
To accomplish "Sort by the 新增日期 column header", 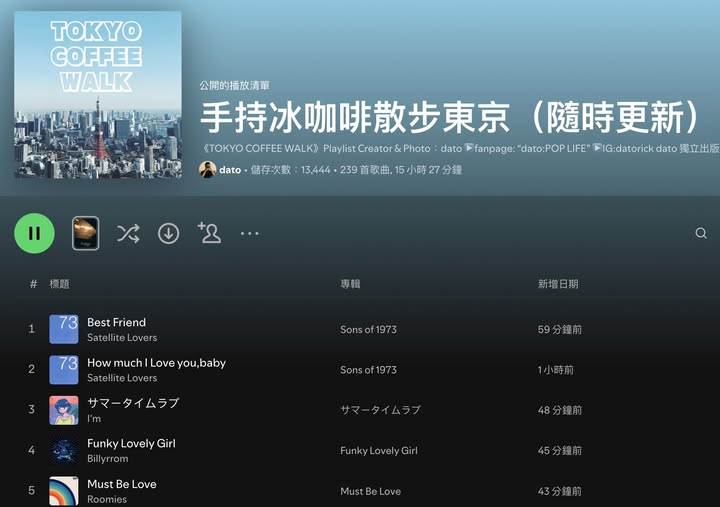I will (558, 284).
